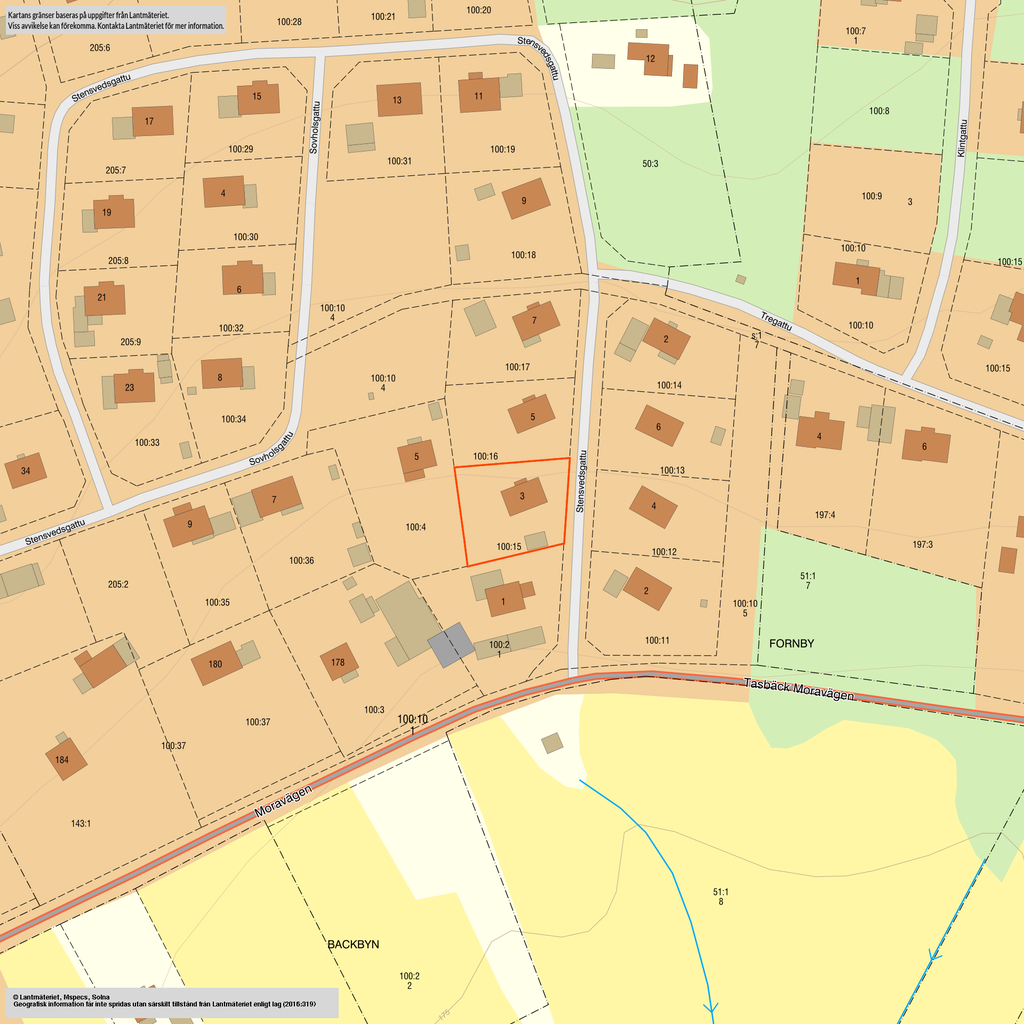The image size is (1024, 1024).
Task: Click building 3 inside the red-outlined parcel
Action: (522, 496)
